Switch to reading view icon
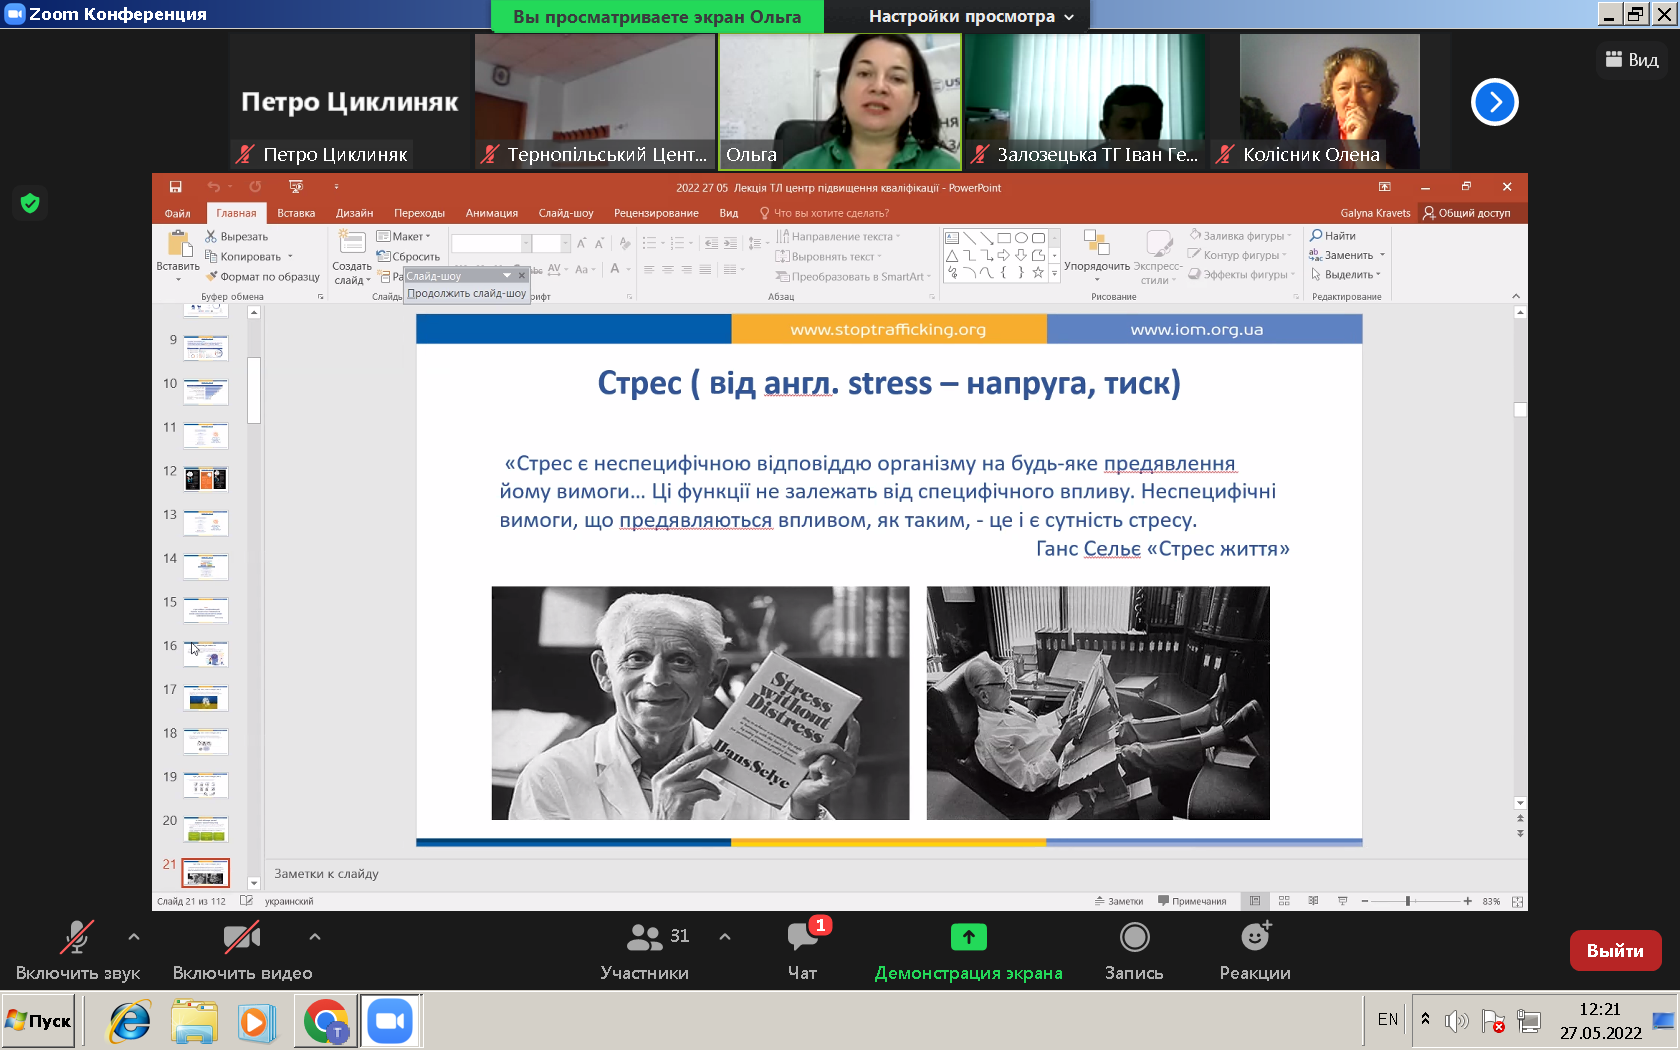 pyautogui.click(x=1313, y=901)
